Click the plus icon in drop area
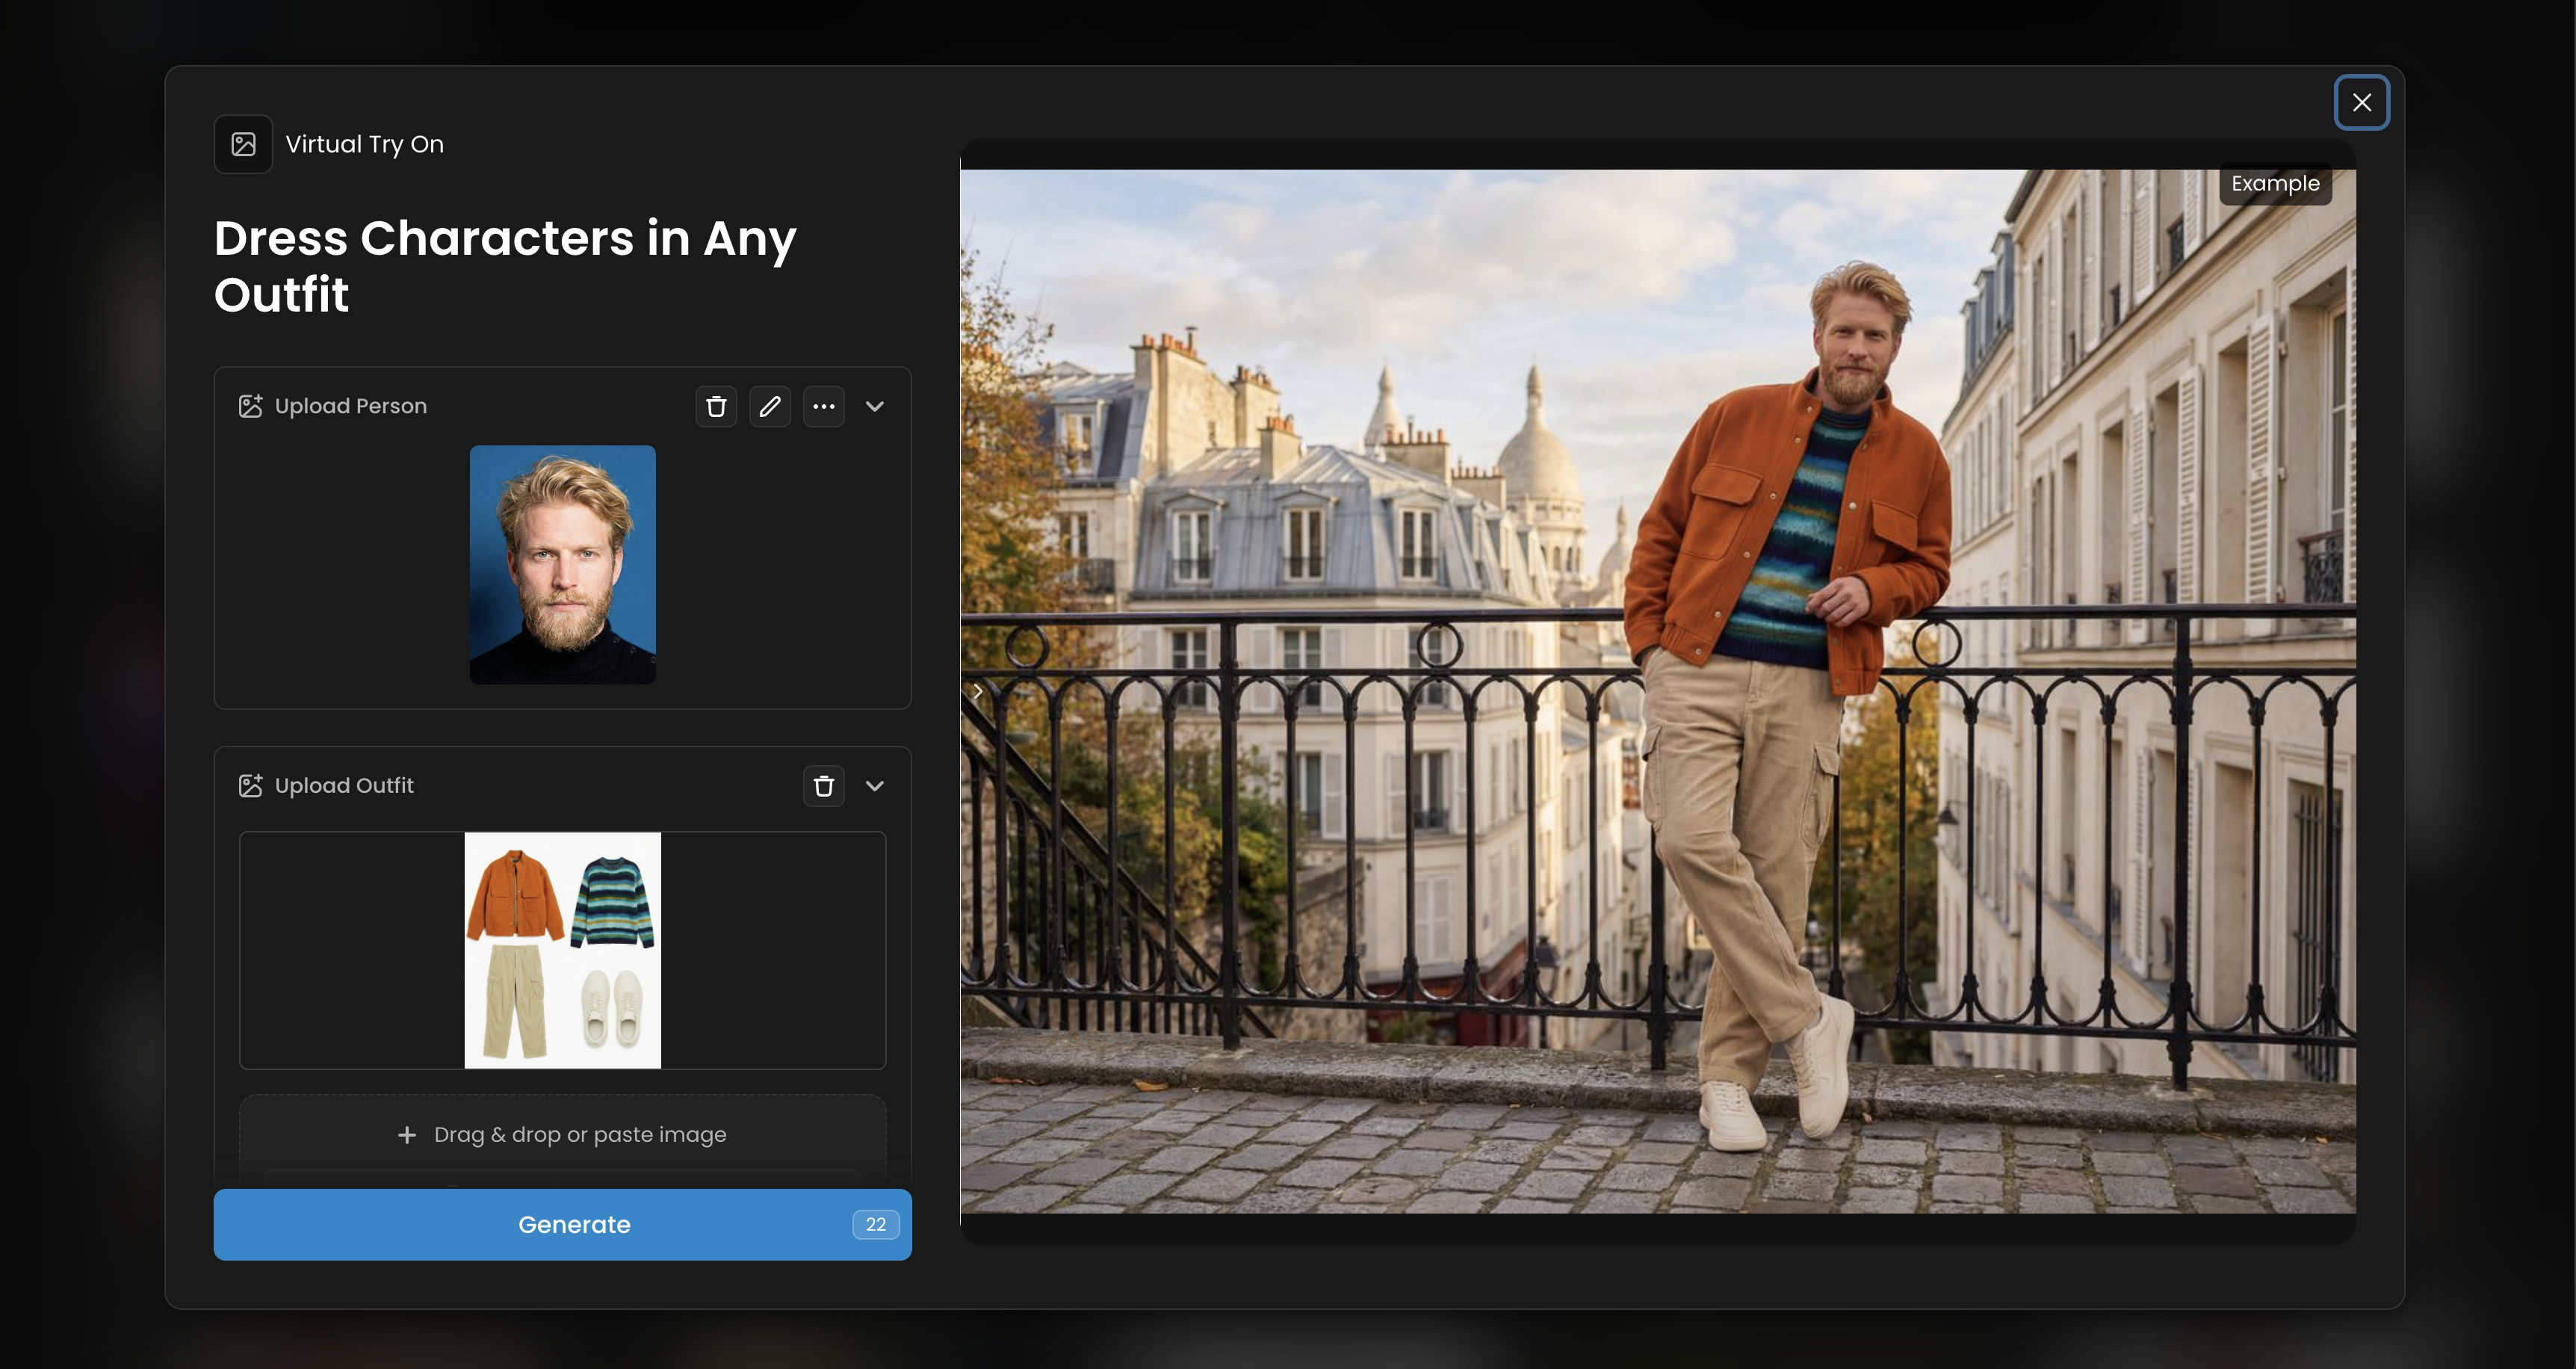2576x1369 pixels. point(407,1134)
